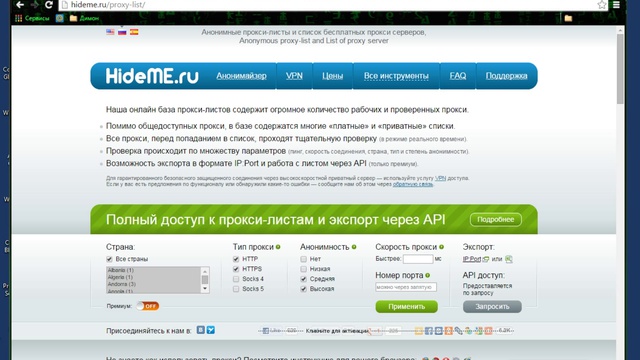The height and width of the screenshot is (360, 640).
Task: Open the FAQ menu item
Action: 458,76
